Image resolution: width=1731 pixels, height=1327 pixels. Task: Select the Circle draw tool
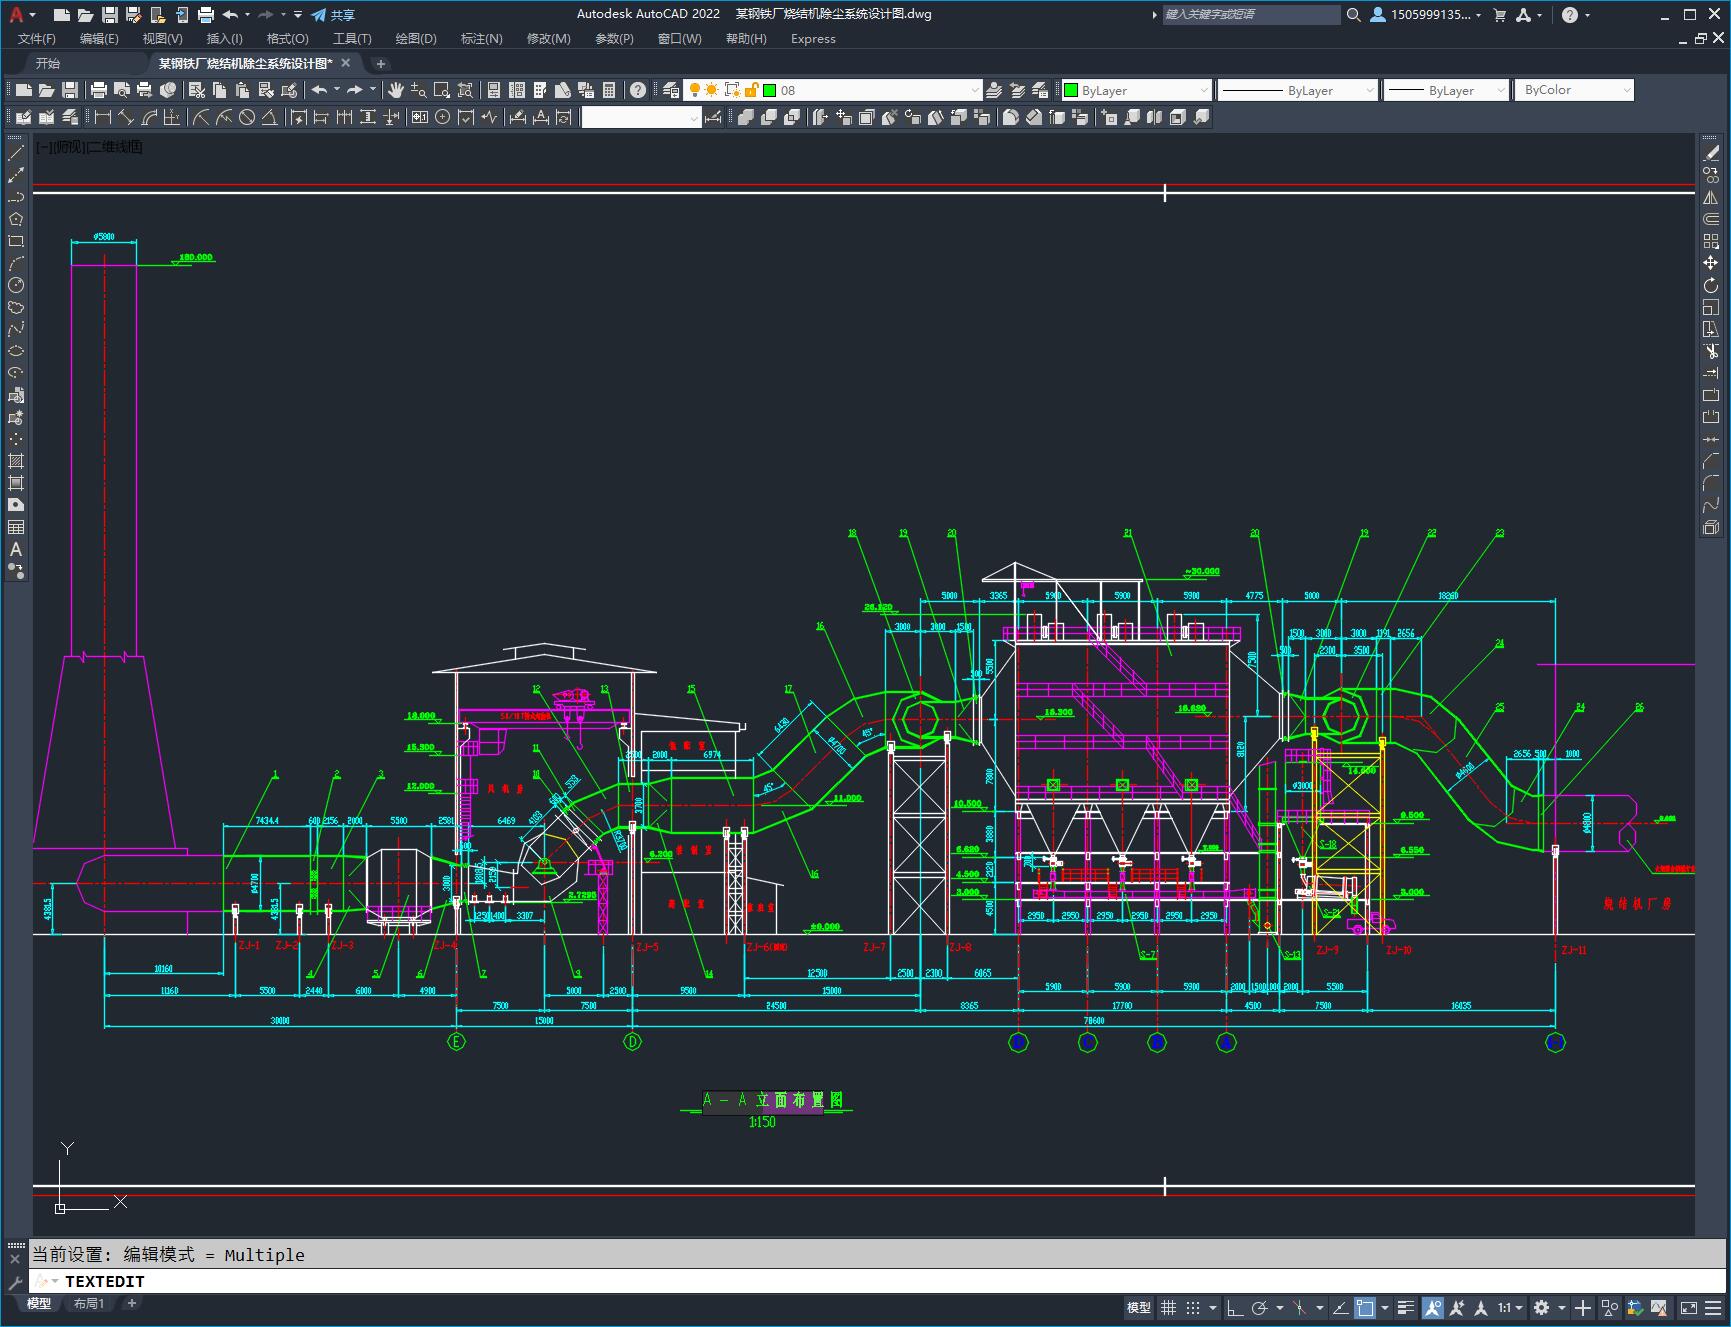click(16, 285)
